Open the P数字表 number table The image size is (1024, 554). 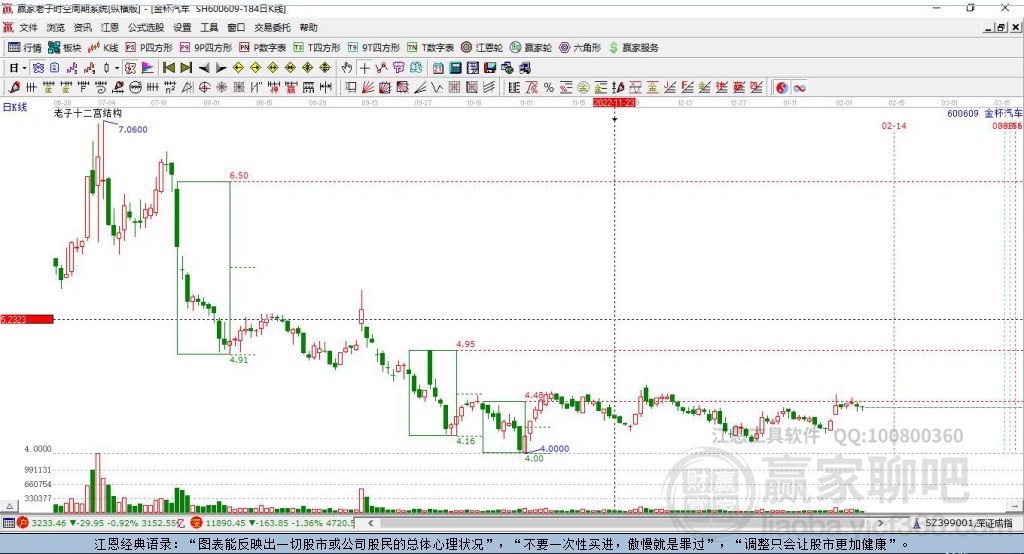pyautogui.click(x=263, y=48)
